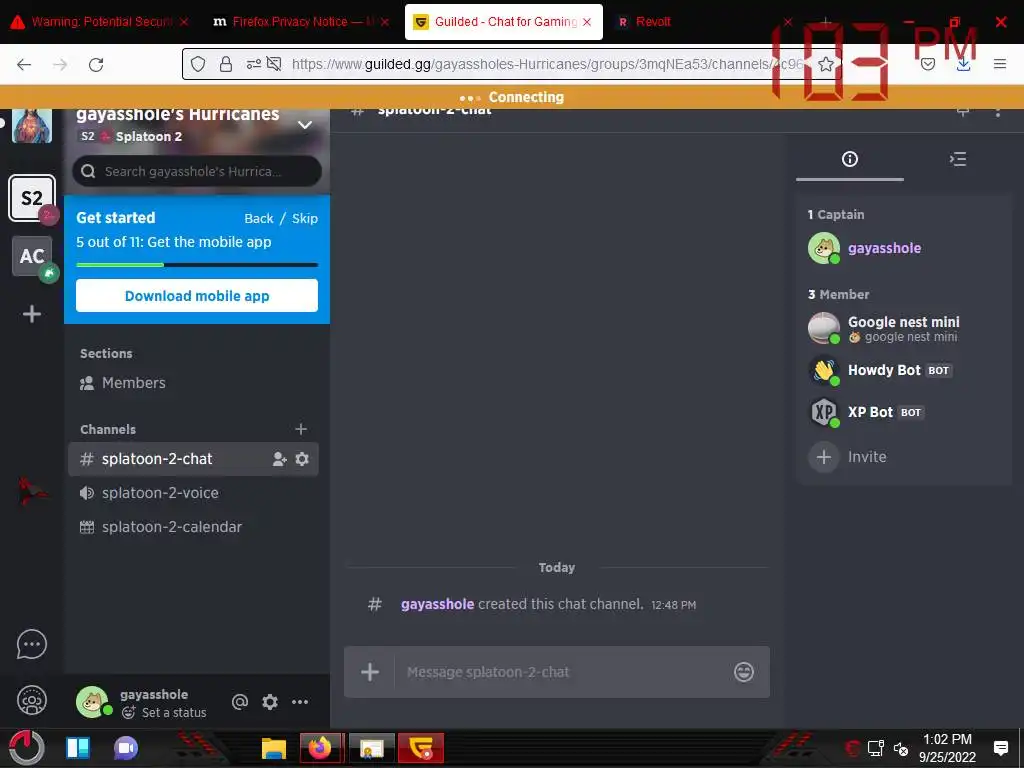Search gayasshole's Hurricanes field
This screenshot has height=768, width=1024.
tap(197, 171)
